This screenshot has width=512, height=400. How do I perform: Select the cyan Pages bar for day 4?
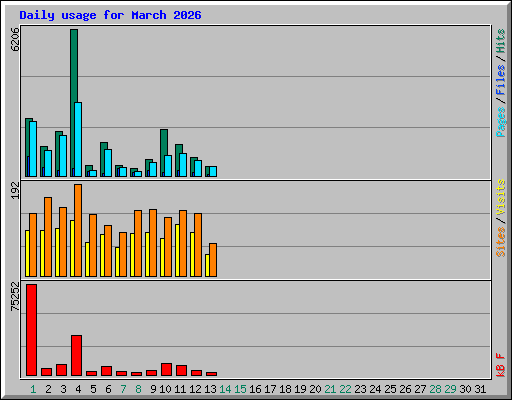[78, 139]
